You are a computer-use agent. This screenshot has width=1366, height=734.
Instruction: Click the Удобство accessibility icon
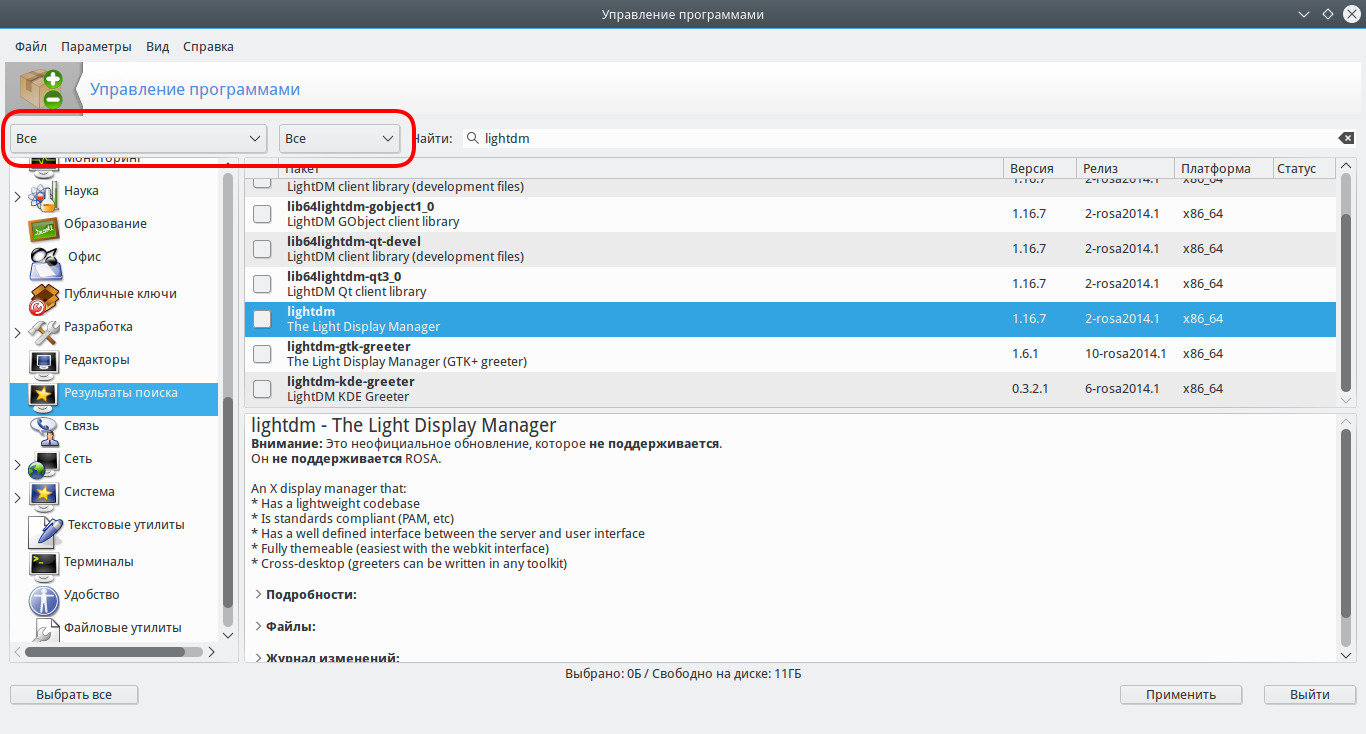(44, 599)
